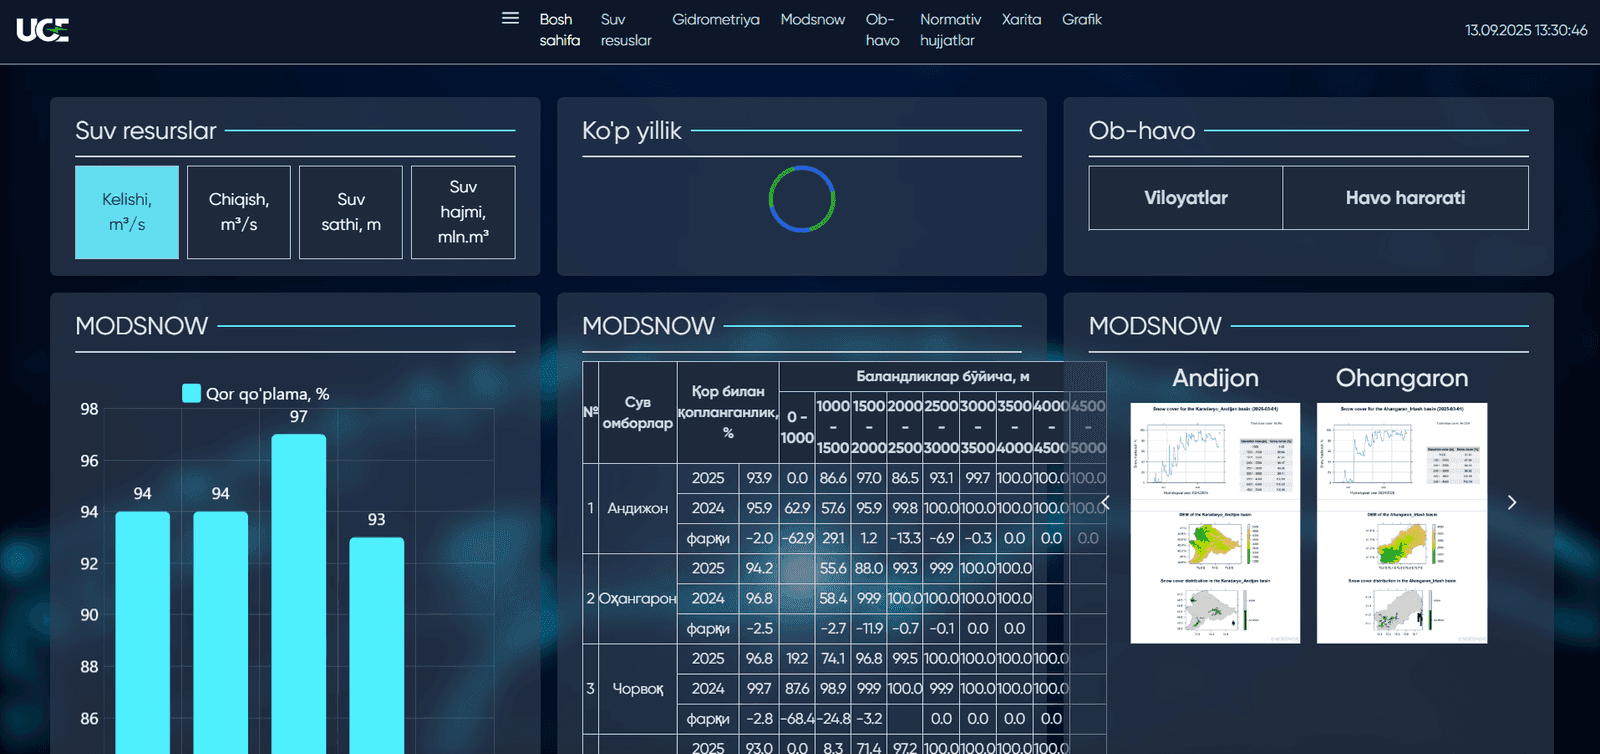Open Grafik page
The image size is (1600, 754).
point(1082,20)
